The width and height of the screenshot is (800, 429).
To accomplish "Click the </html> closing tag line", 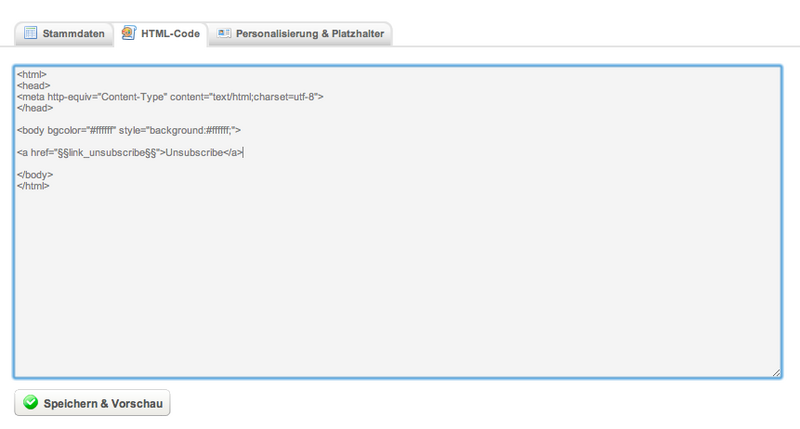I will (x=33, y=186).
